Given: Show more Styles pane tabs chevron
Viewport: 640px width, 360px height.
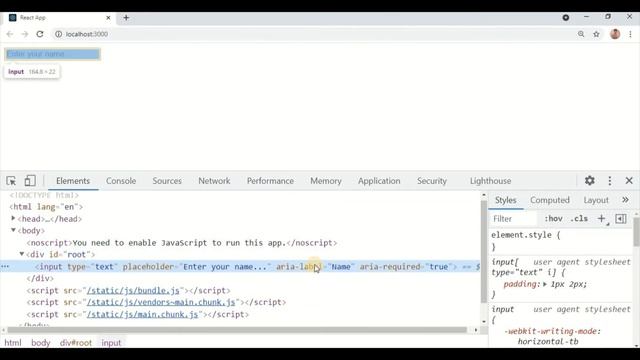Looking at the screenshot, I should (625, 200).
